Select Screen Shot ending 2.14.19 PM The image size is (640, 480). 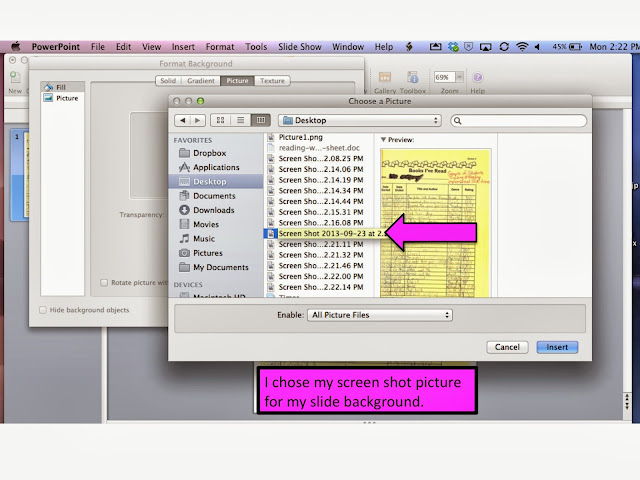click(x=321, y=180)
